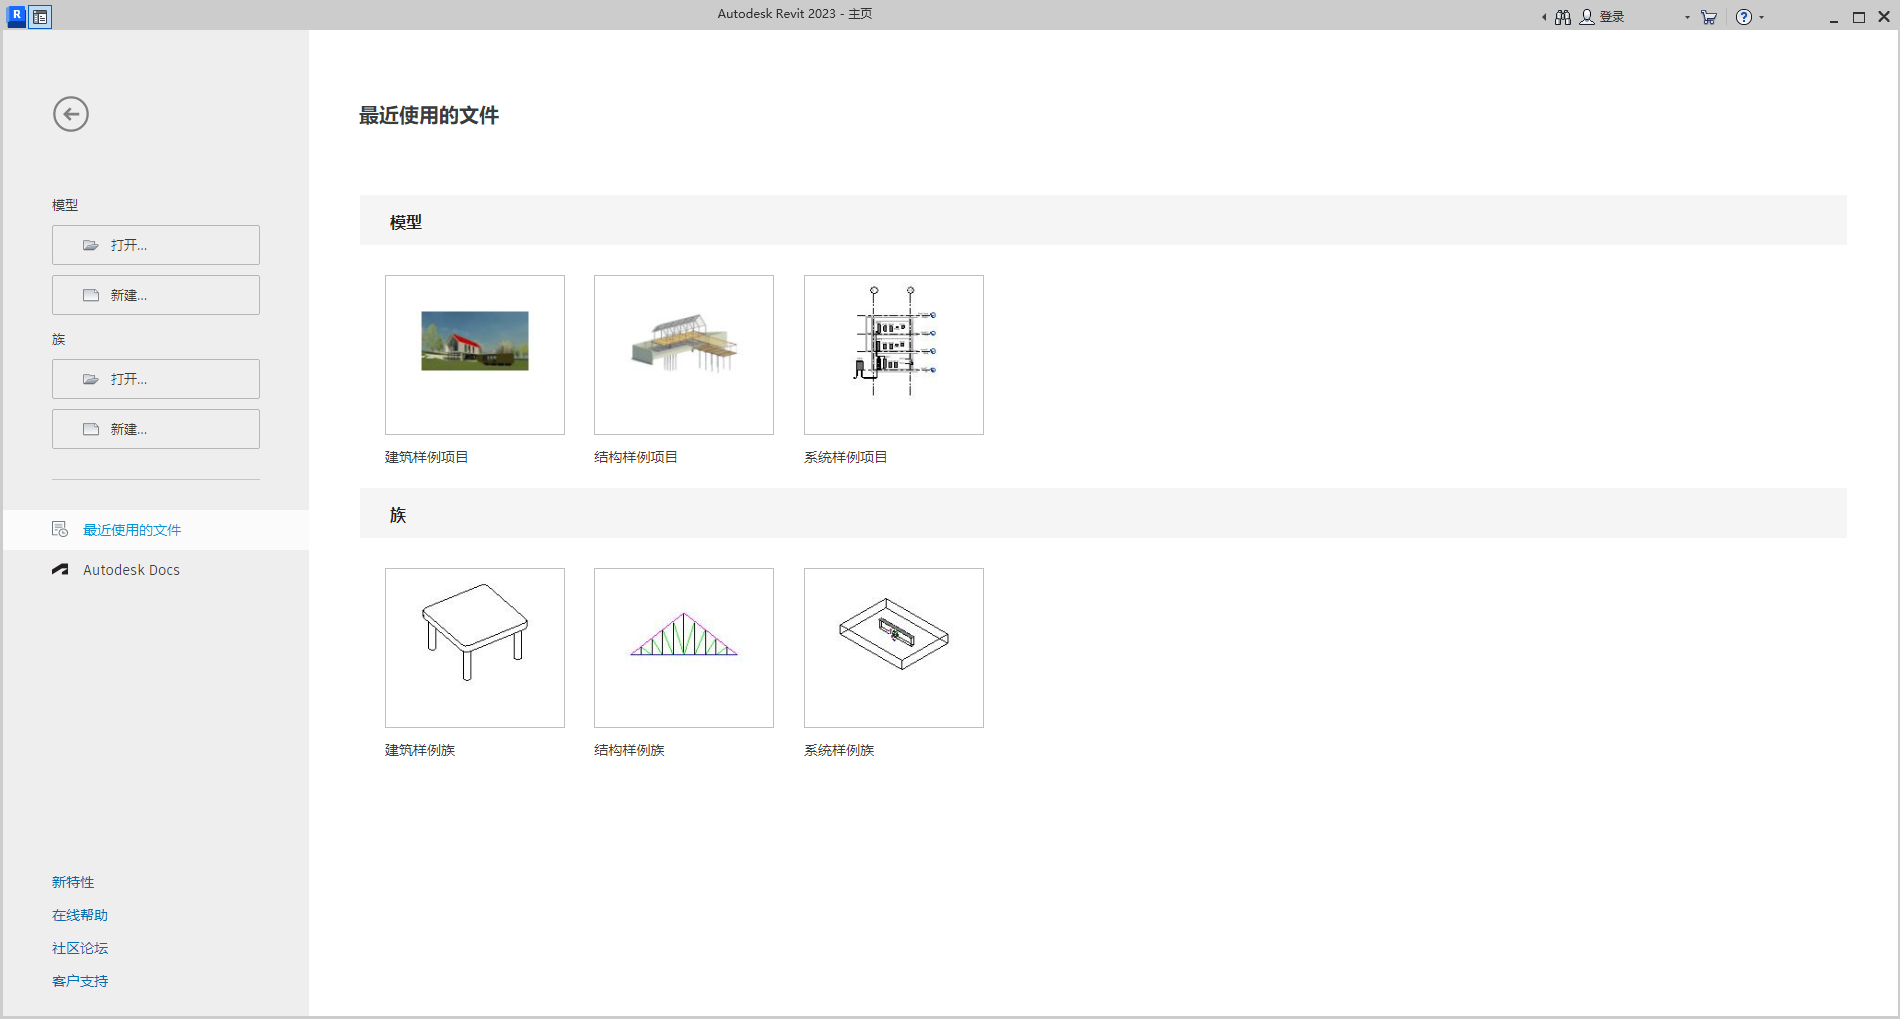Click the Revit application icon
The height and width of the screenshot is (1019, 1900).
[x=14, y=16]
